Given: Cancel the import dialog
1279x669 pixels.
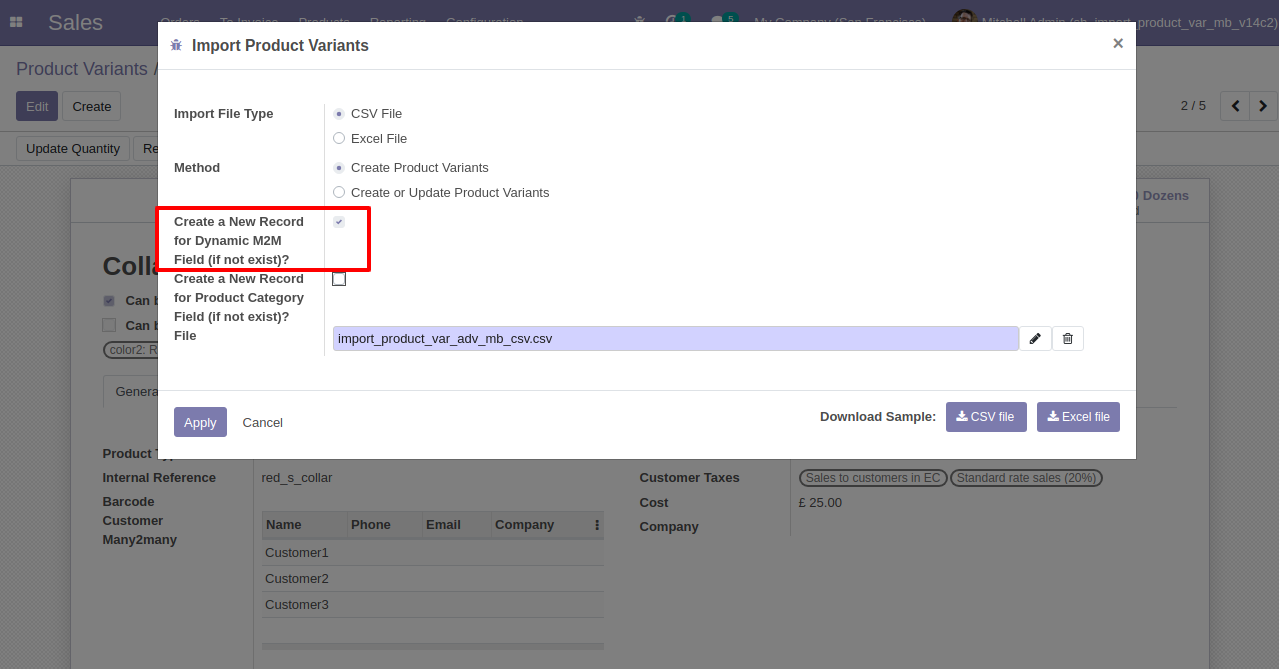Looking at the screenshot, I should pyautogui.click(x=263, y=422).
